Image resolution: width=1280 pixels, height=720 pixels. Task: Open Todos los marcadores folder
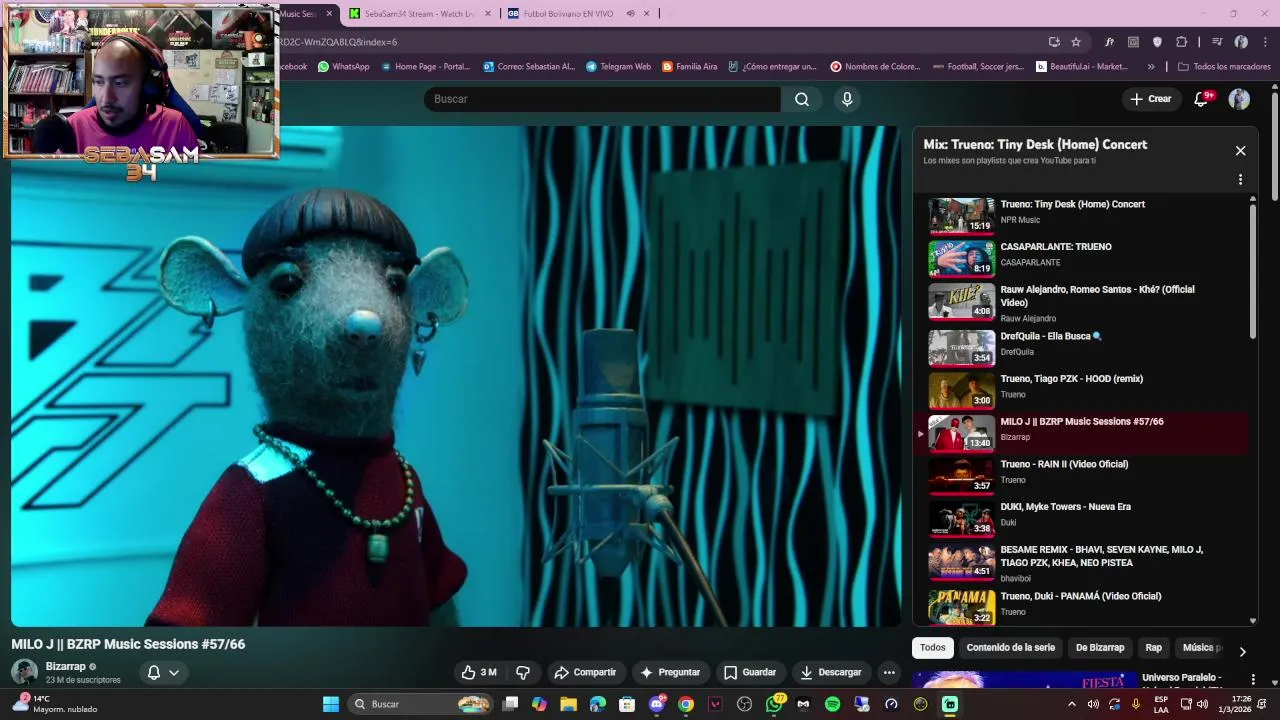click(x=1224, y=67)
